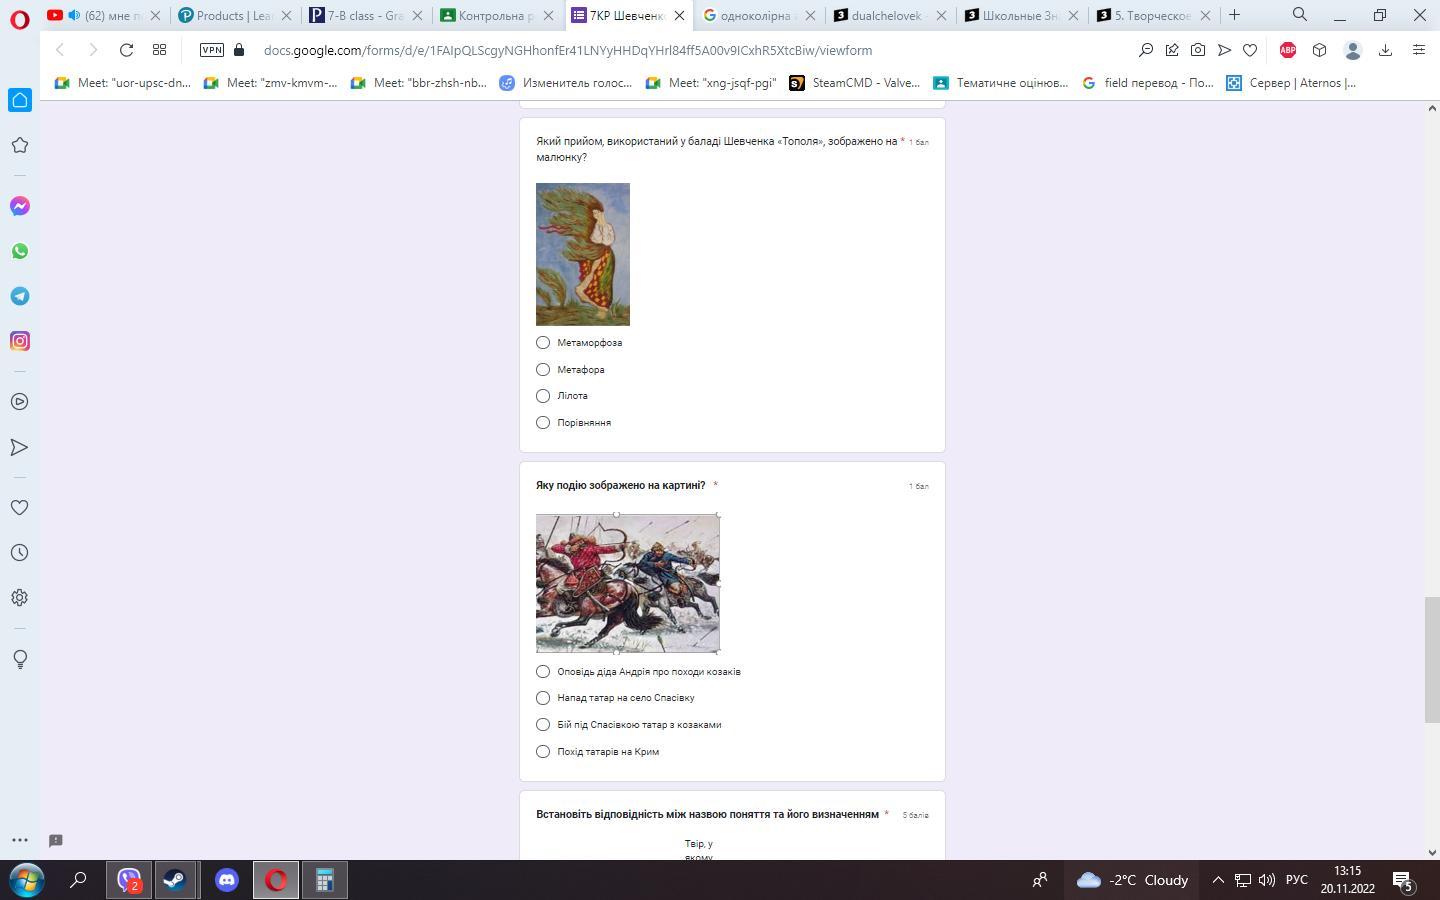The height and width of the screenshot is (900, 1440).
Task: Click the page vertical scrollbar thumb
Action: click(x=1432, y=659)
